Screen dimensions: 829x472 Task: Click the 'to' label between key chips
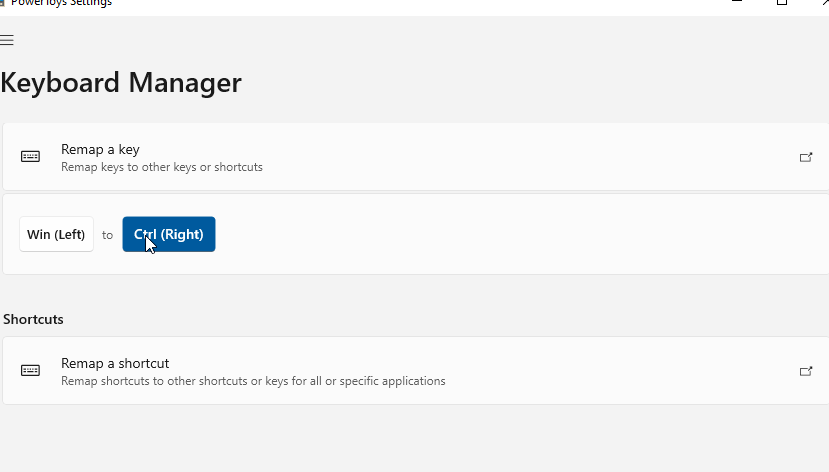pos(107,235)
